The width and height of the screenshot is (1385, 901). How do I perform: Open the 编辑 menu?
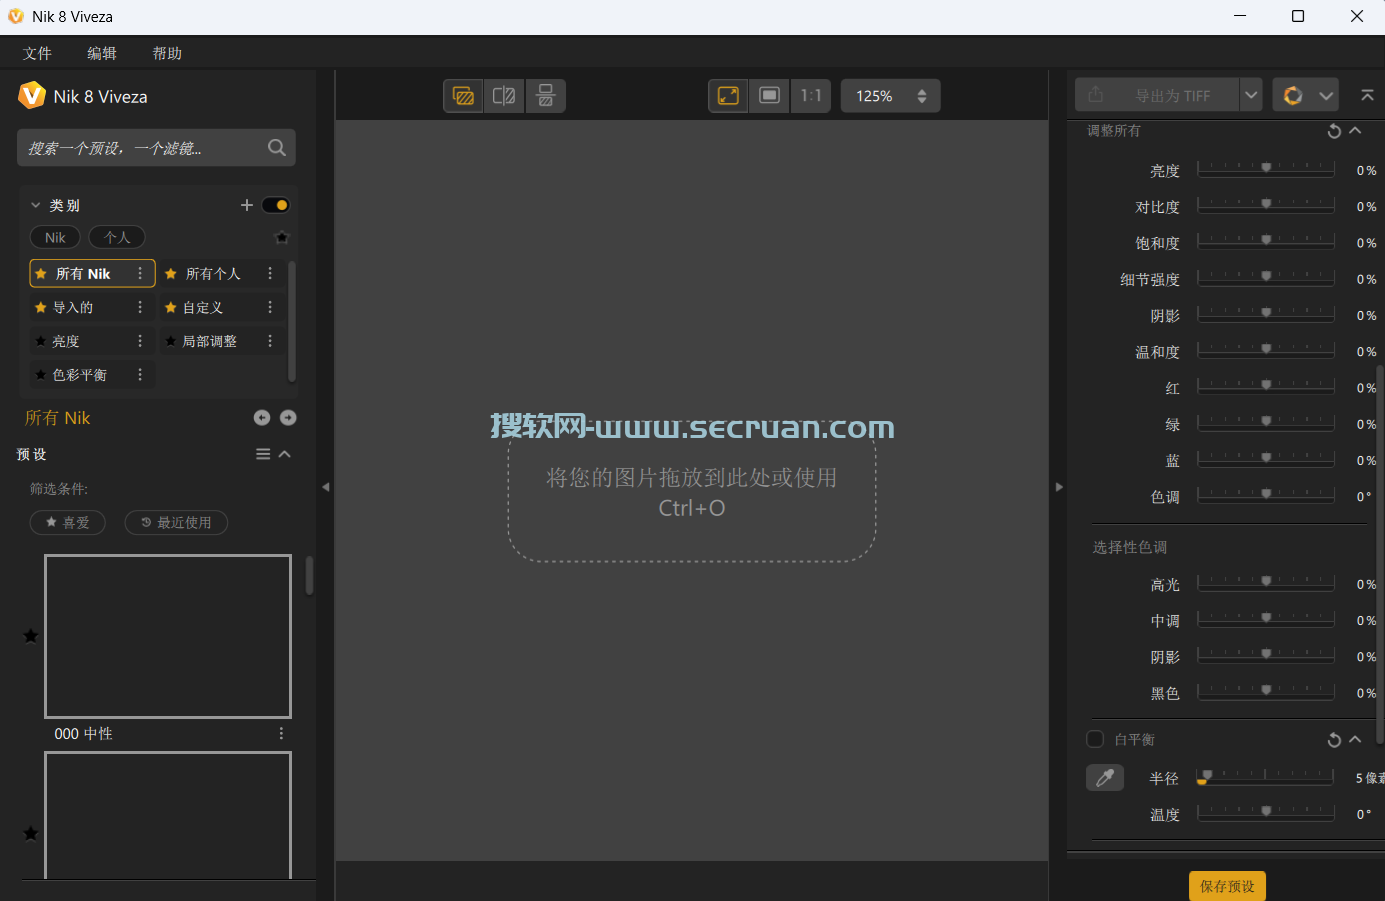[102, 53]
